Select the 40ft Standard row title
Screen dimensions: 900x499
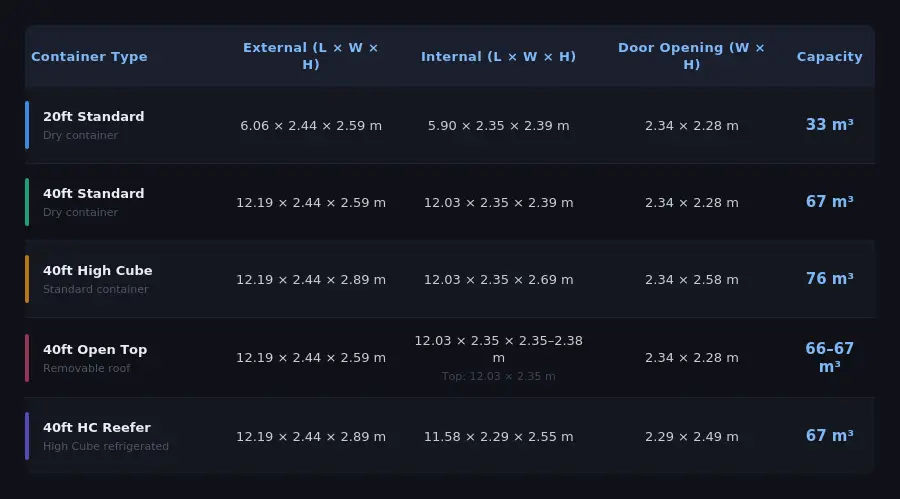coord(93,194)
